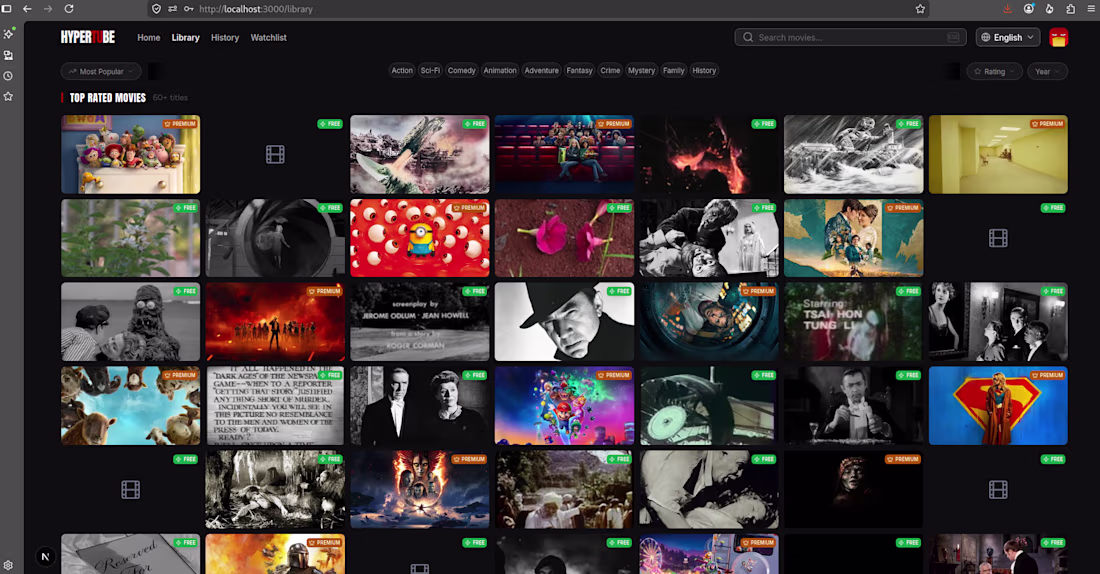Viewport: 1100px width, 574px height.
Task: Open the pink flowers movie thumbnail
Action: click(x=564, y=238)
